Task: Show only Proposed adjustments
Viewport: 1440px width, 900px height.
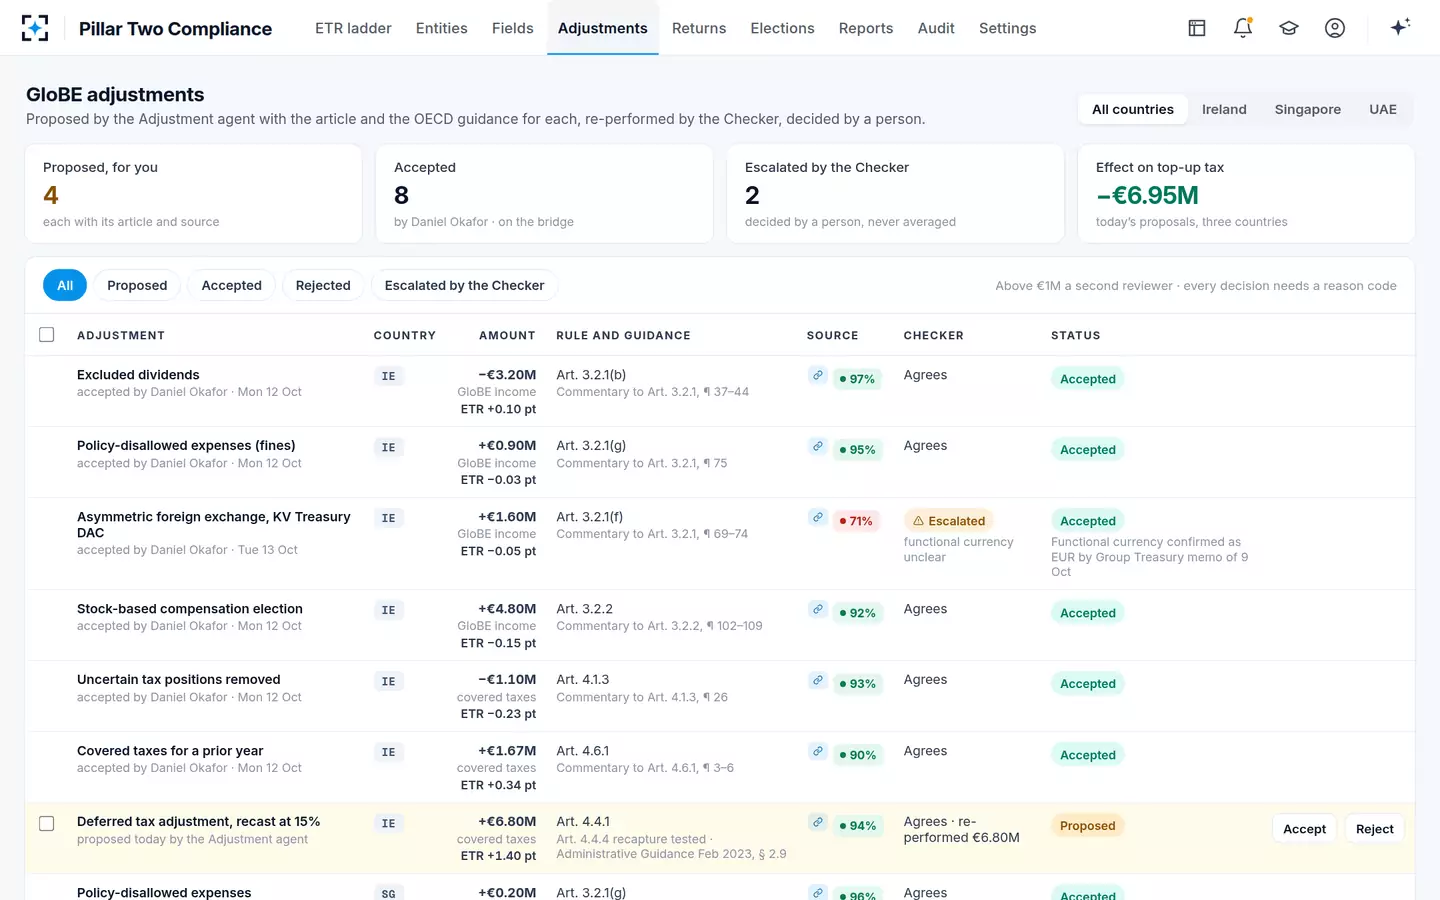Action: 137,286
